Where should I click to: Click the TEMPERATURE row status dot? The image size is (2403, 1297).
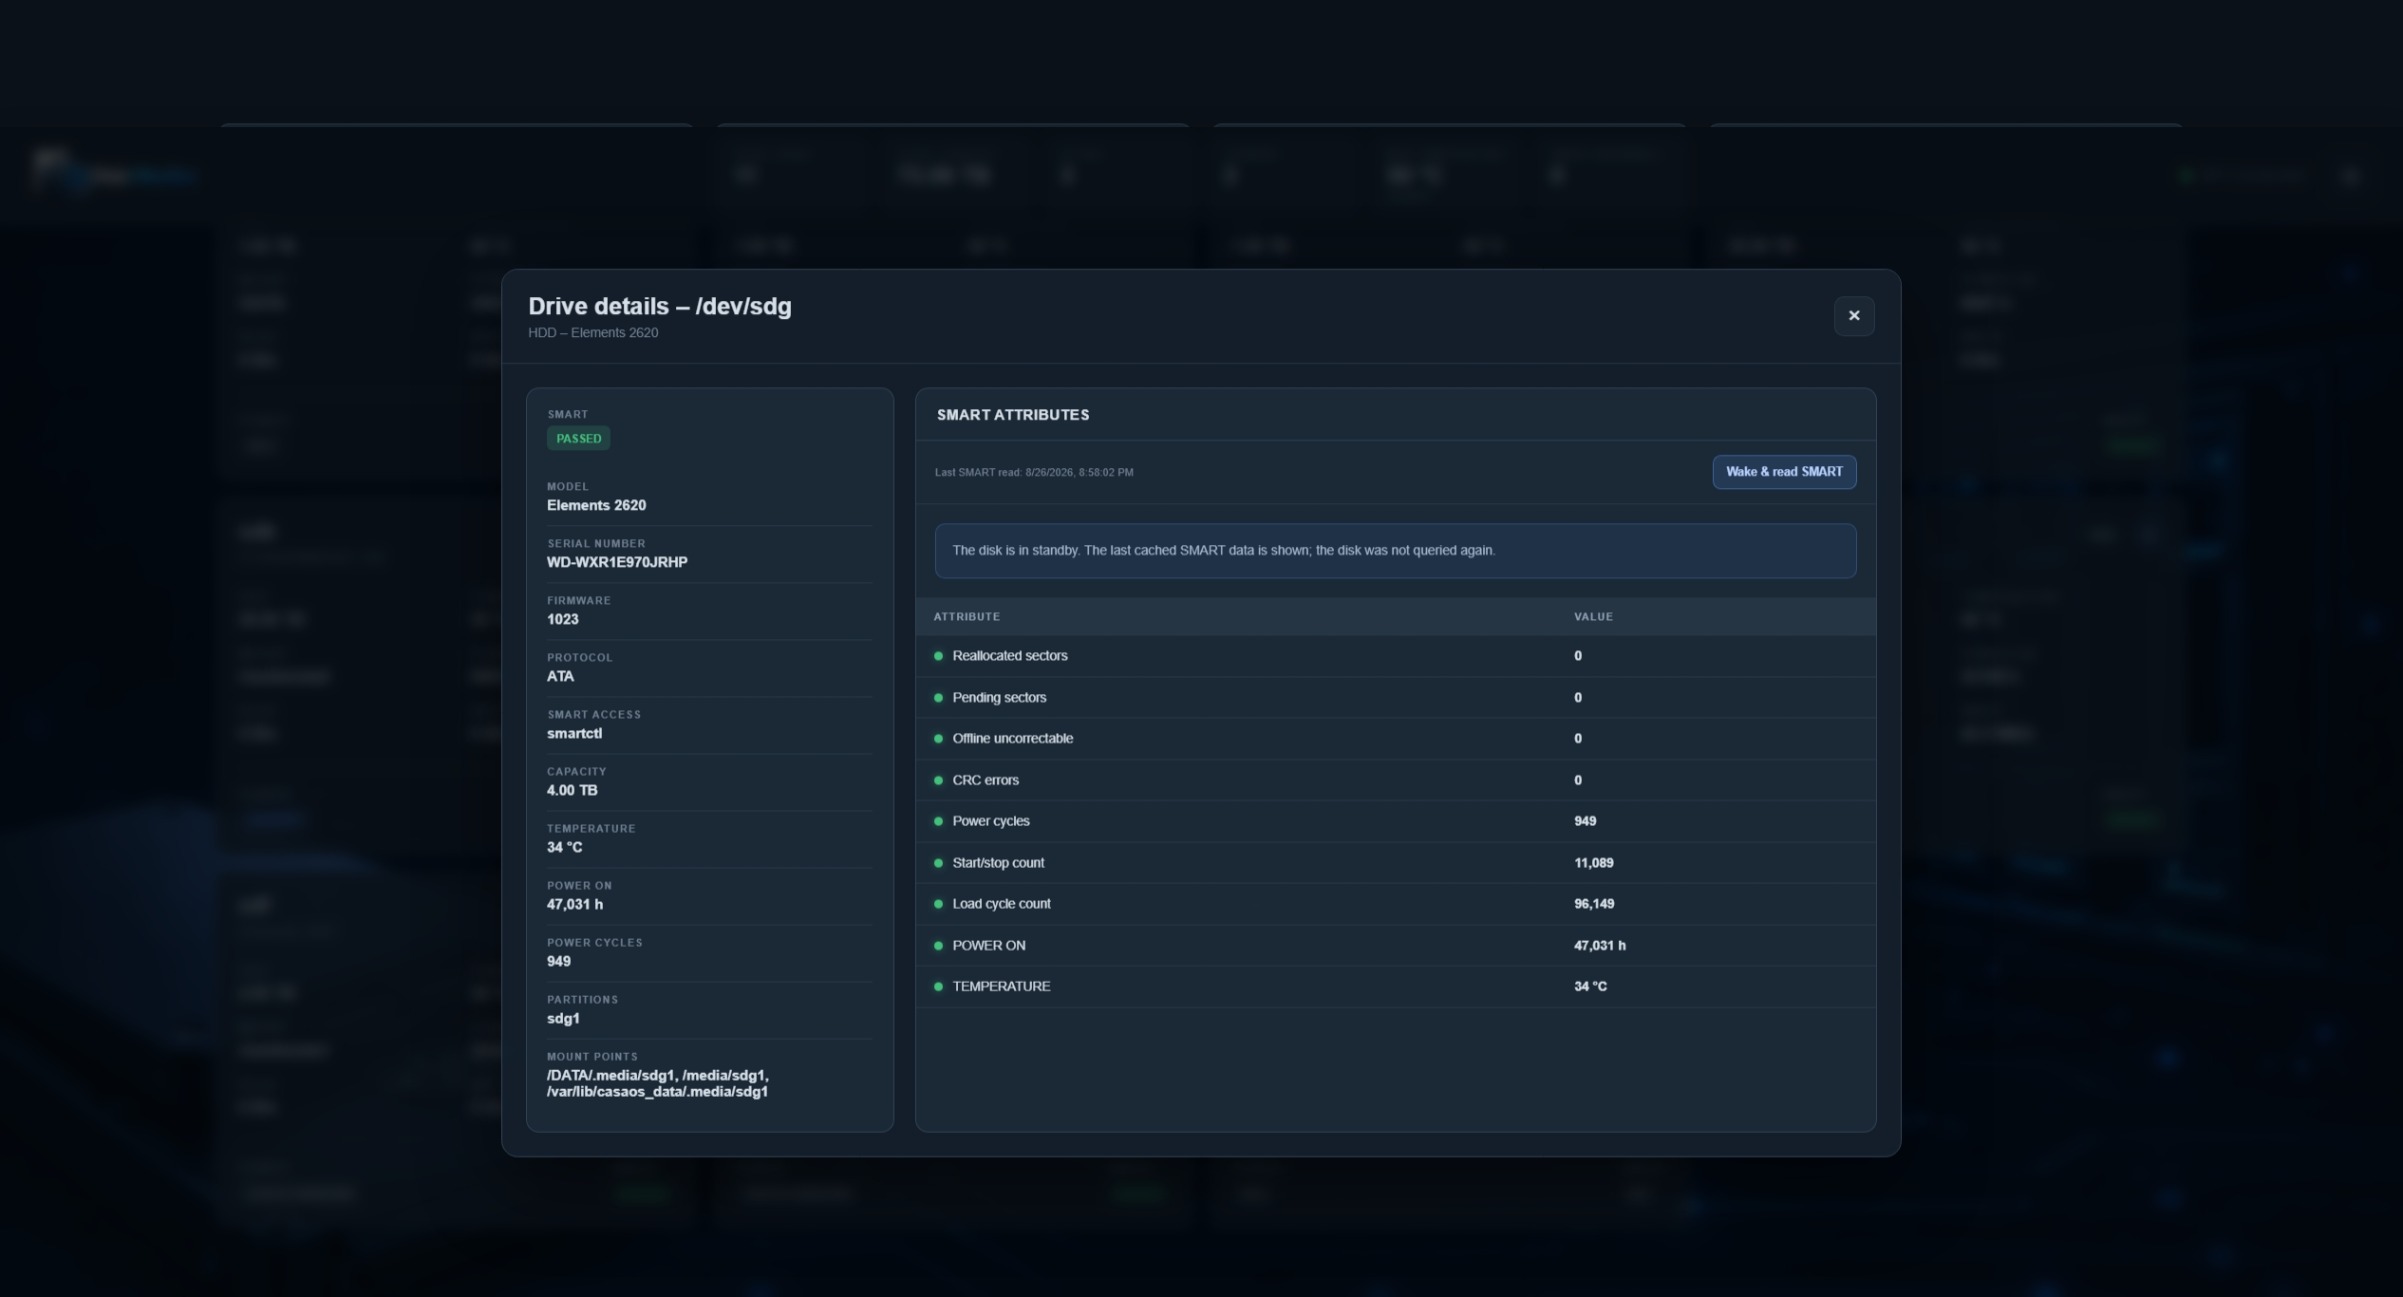(938, 986)
